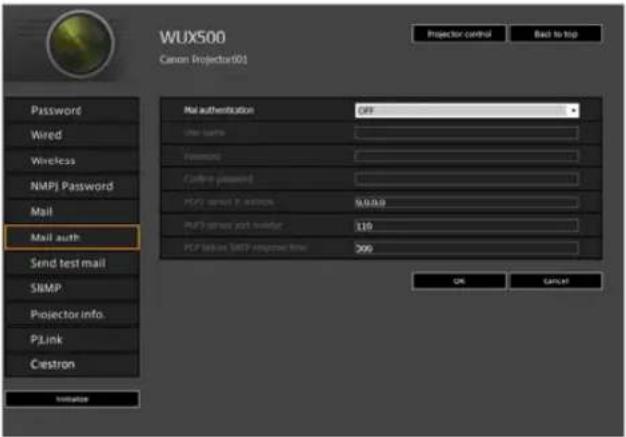Click the User name input field
This screenshot has width=626, height=437.
466,133
